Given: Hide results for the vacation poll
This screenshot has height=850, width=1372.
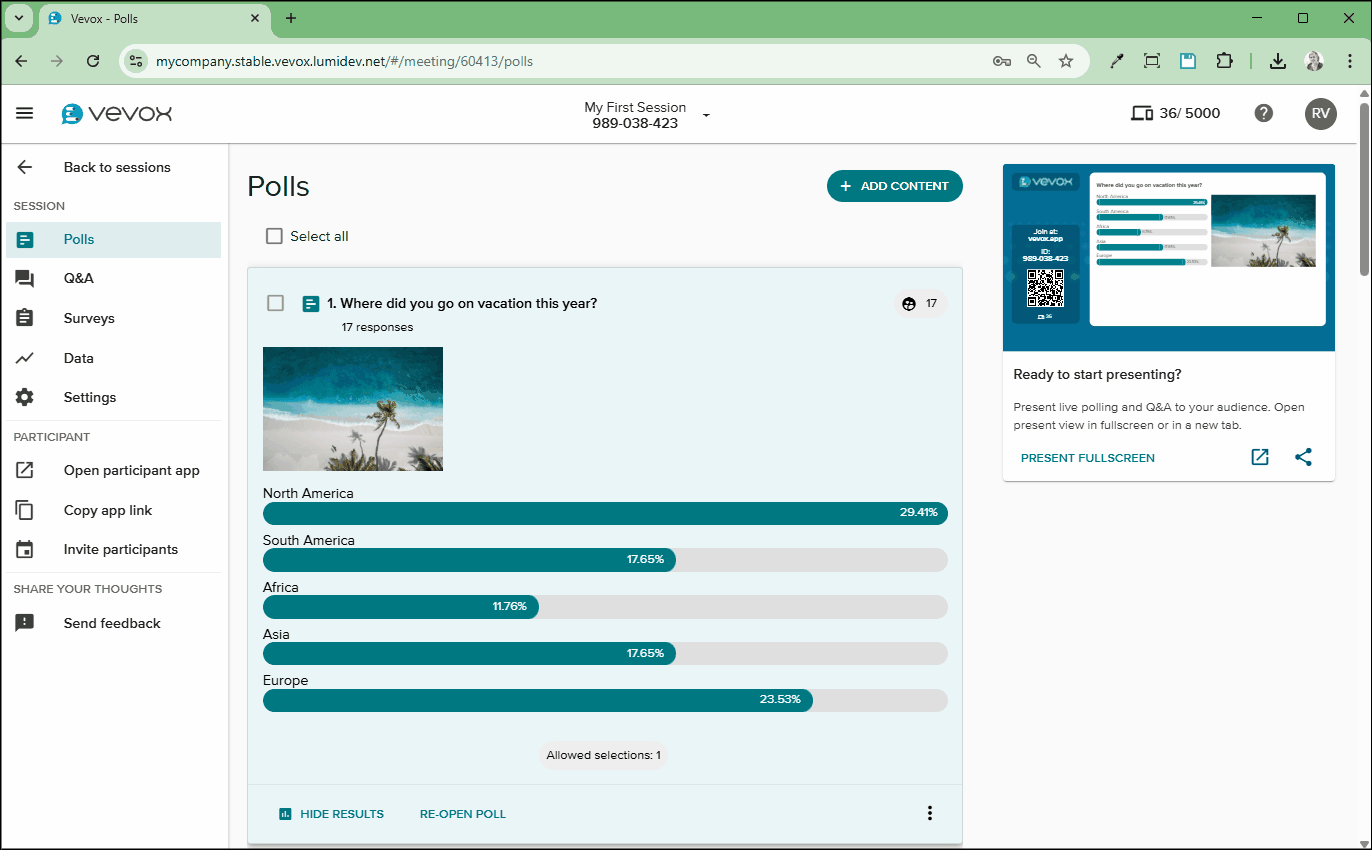Looking at the screenshot, I should pyautogui.click(x=331, y=814).
